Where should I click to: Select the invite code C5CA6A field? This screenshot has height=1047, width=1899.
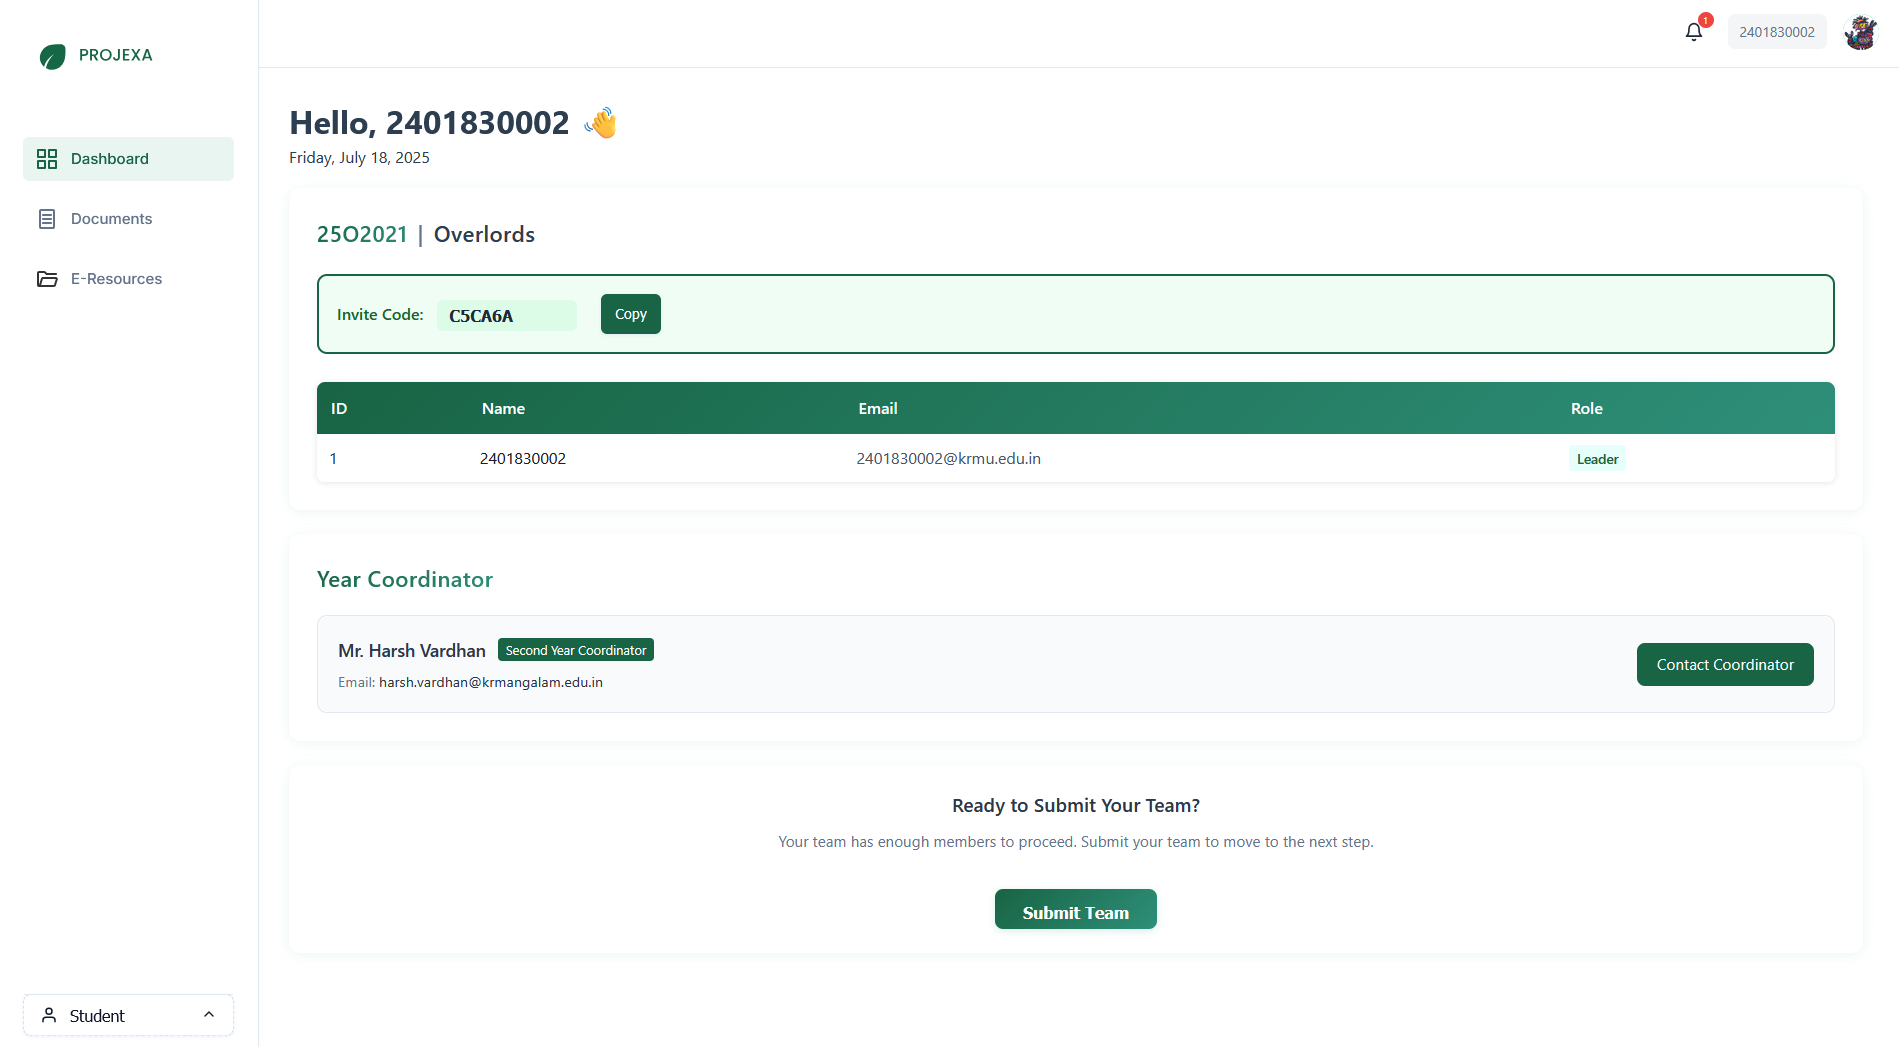506,315
